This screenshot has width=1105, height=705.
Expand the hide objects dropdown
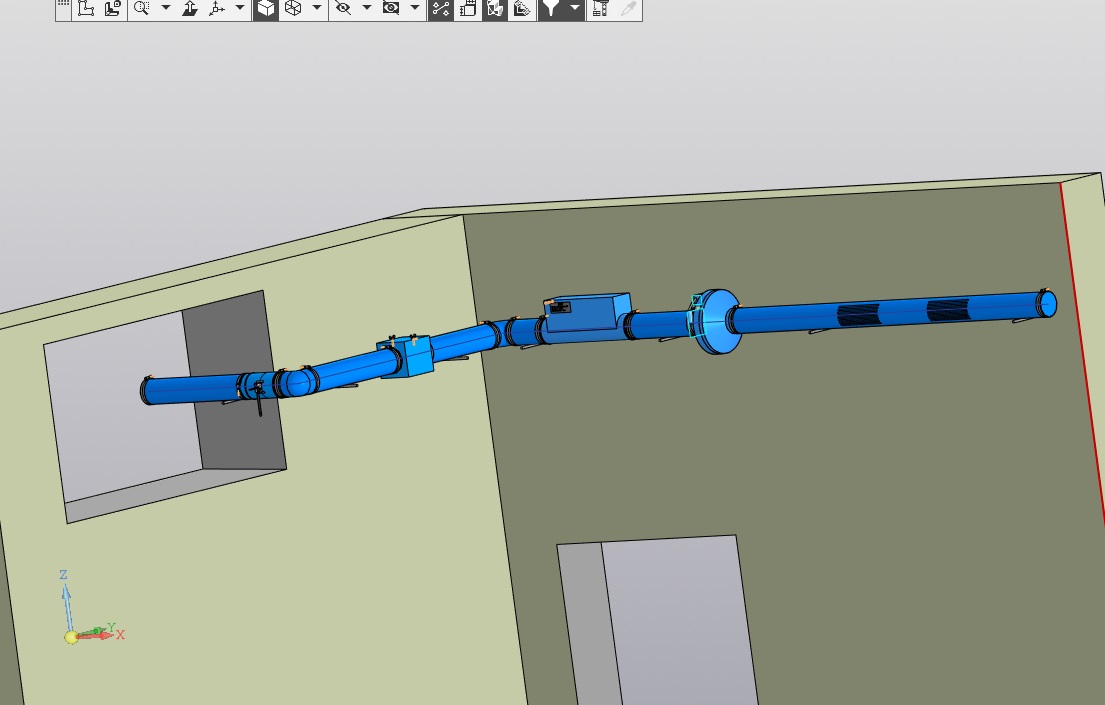point(366,8)
